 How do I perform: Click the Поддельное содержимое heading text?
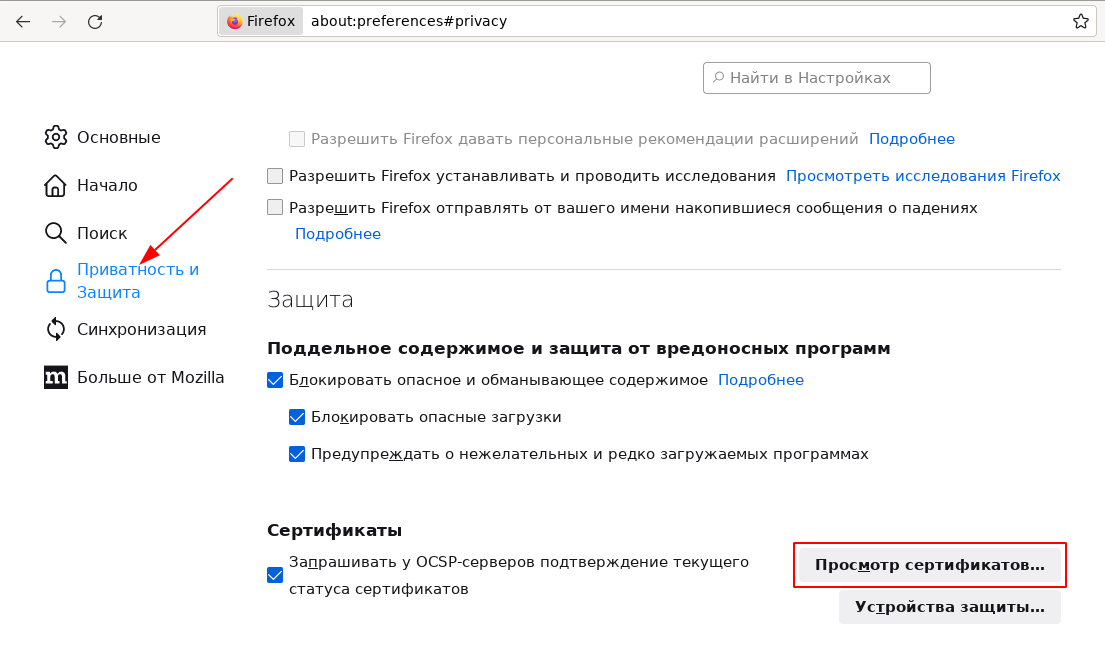point(579,348)
